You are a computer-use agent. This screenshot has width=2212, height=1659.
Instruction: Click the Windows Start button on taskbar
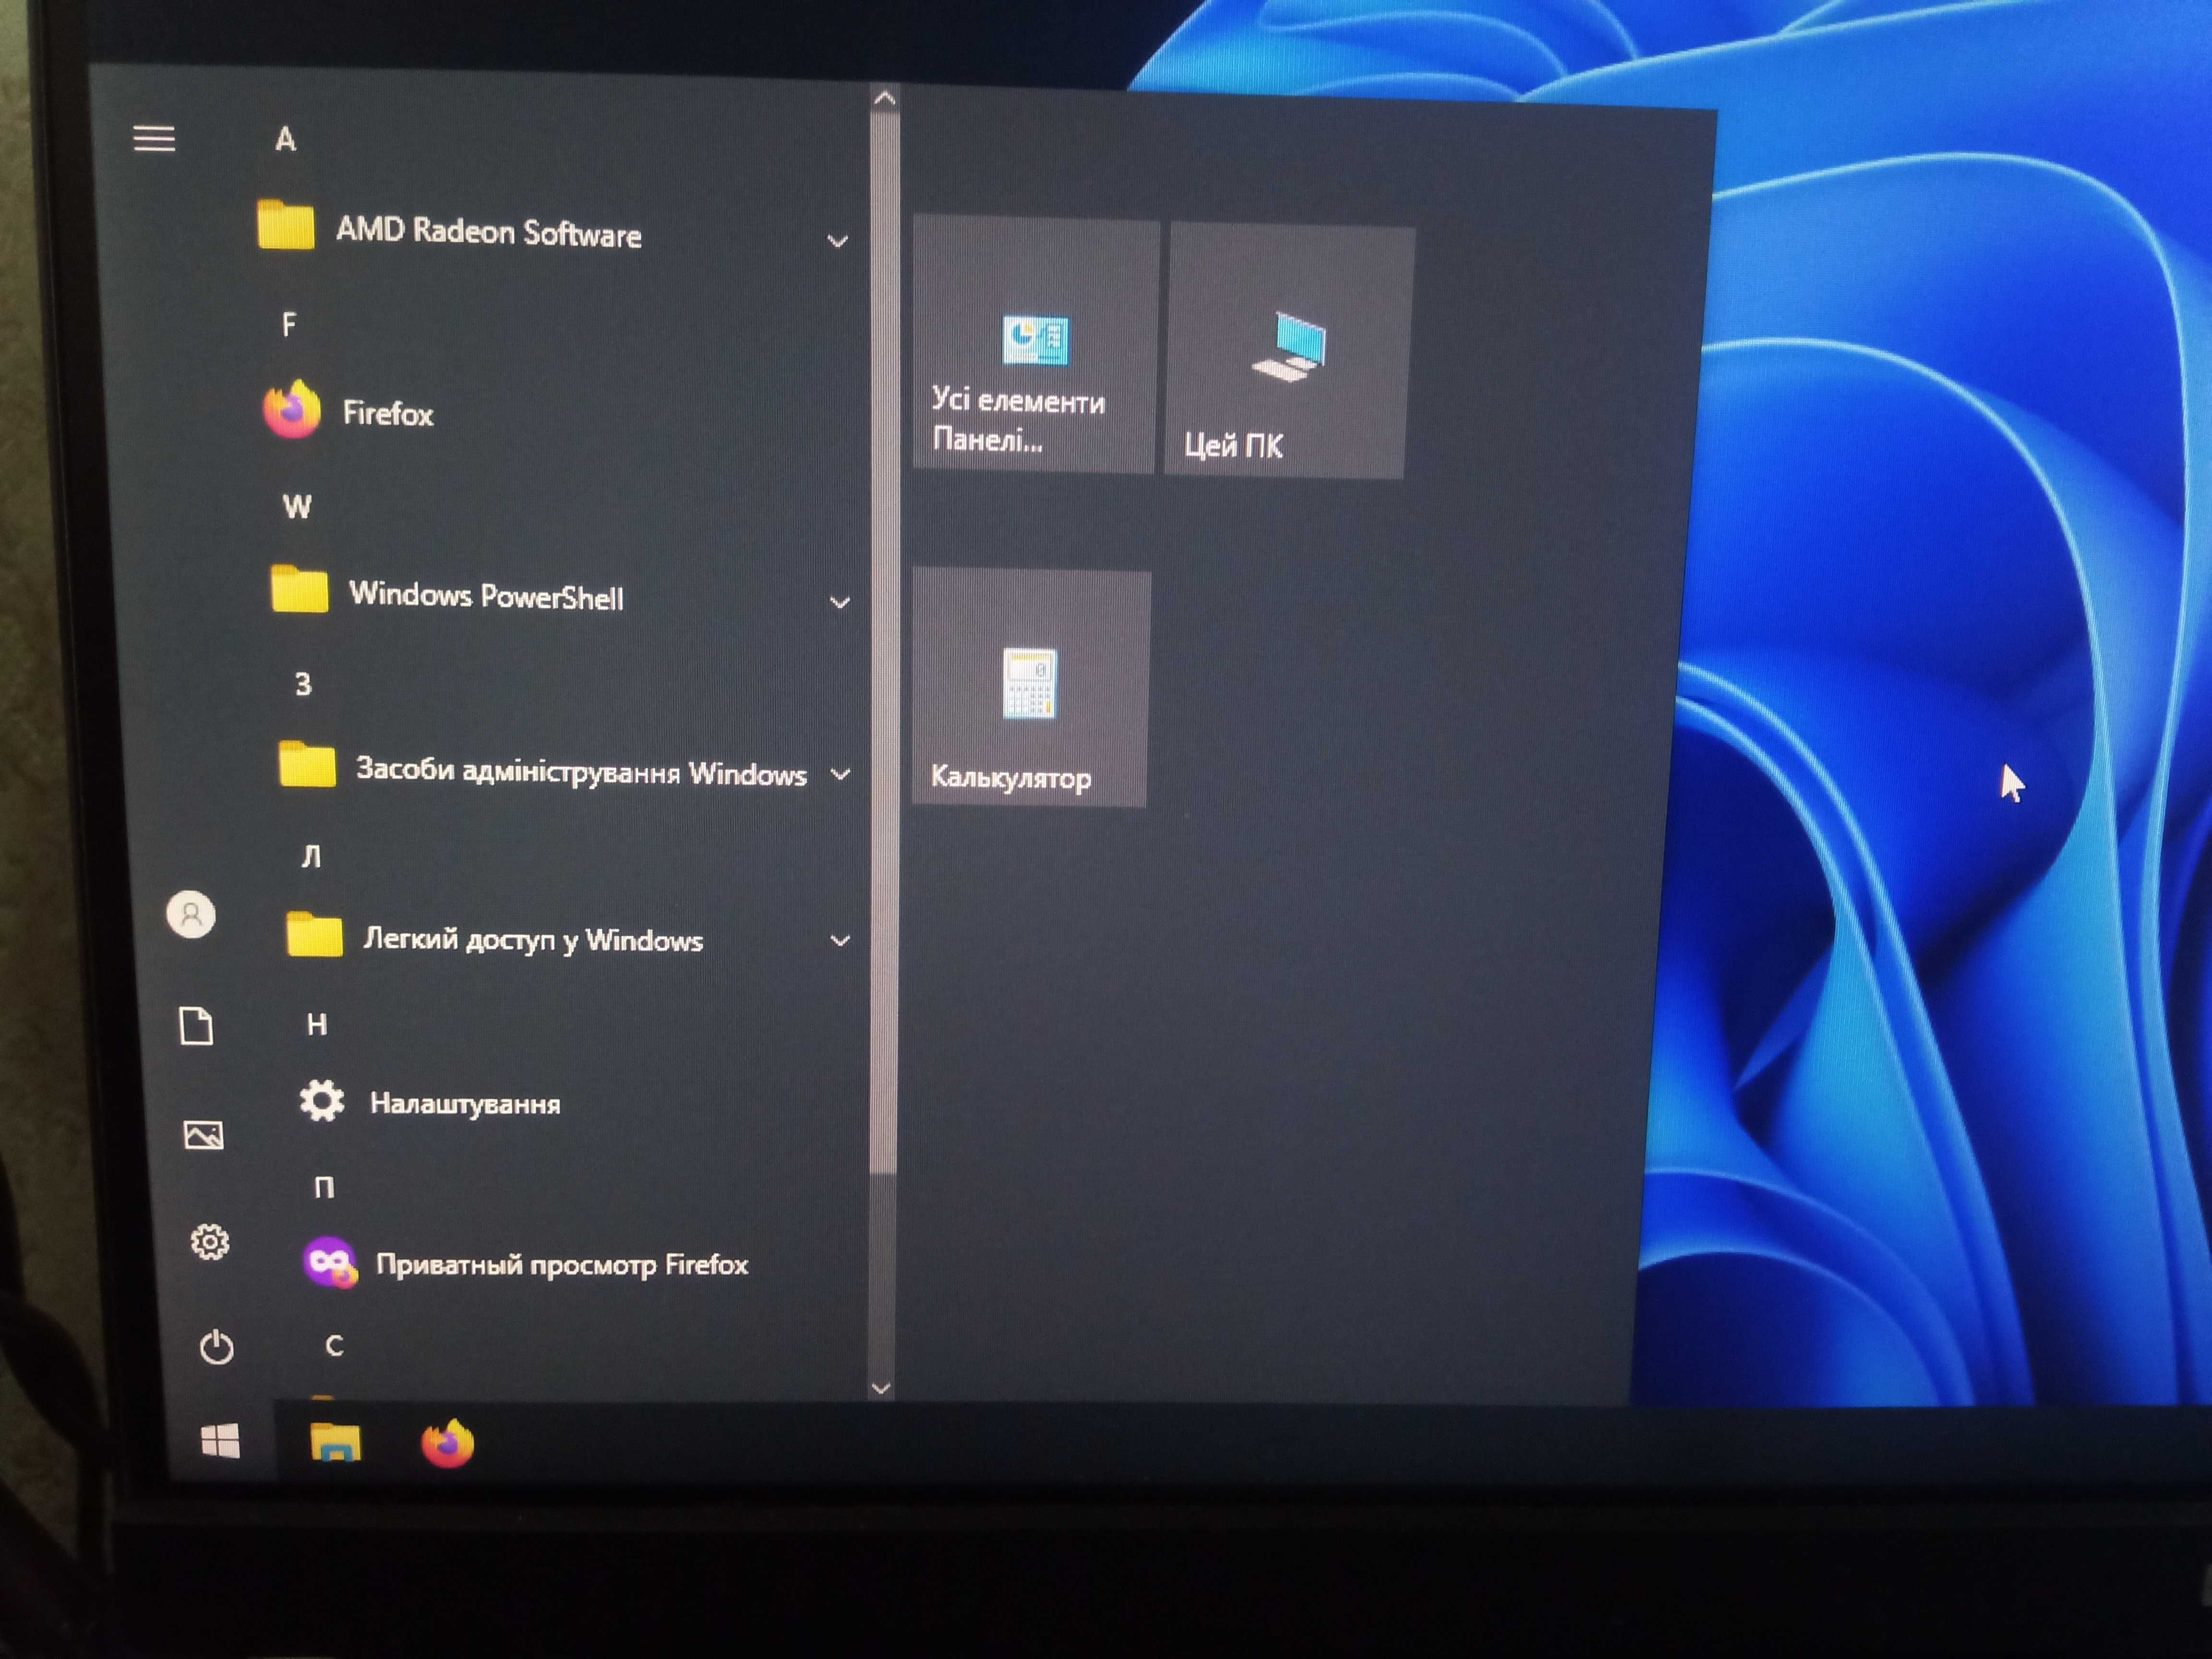click(220, 1441)
